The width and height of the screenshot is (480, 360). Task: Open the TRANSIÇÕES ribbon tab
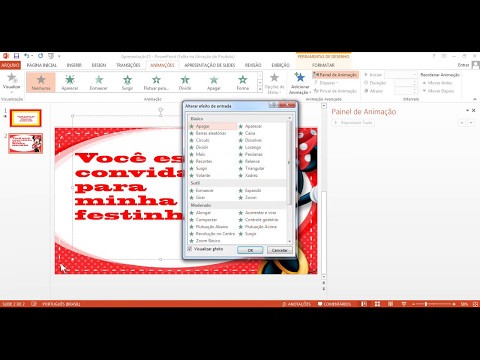tap(128, 65)
